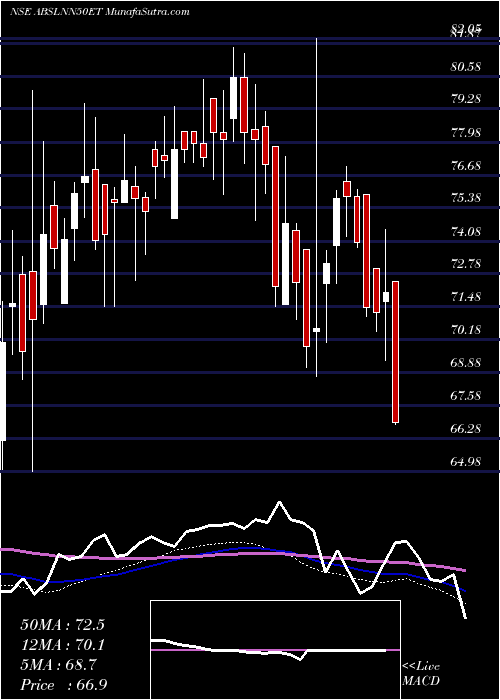
Task: Click the Price : 66.9 readout
Action: click(64, 685)
